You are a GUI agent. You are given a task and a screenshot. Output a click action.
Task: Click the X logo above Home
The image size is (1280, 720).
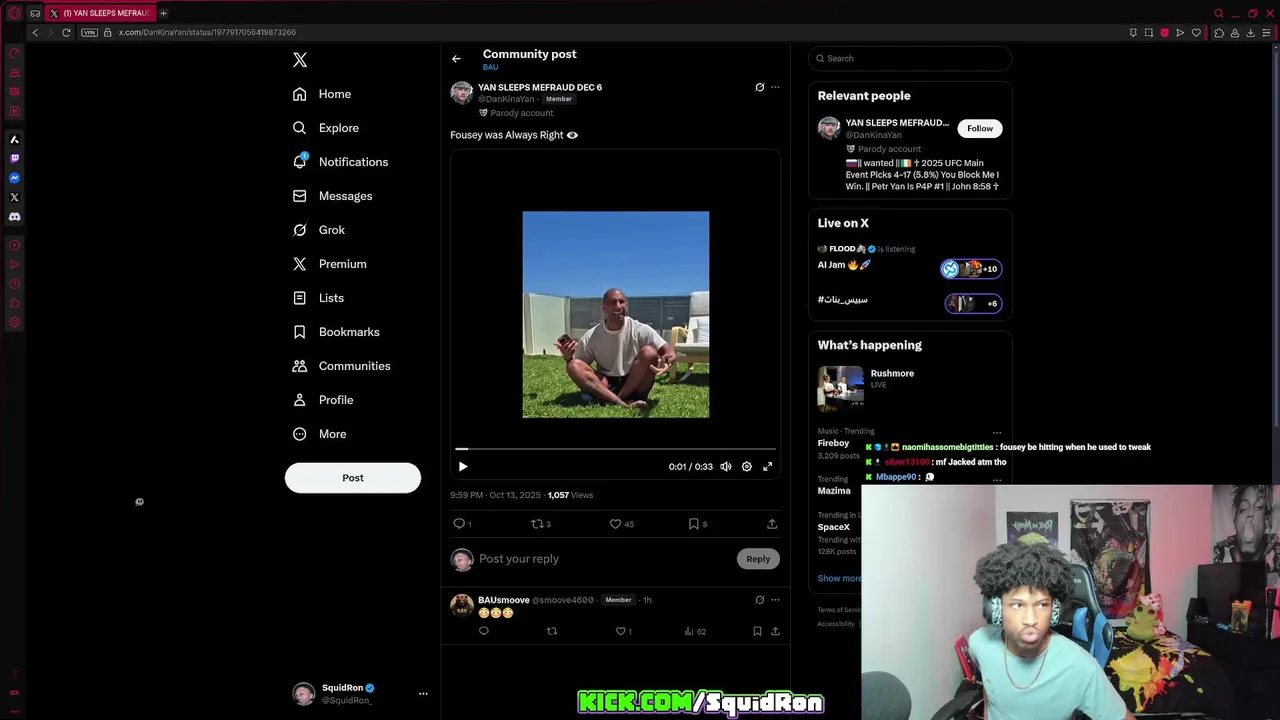[300, 60]
